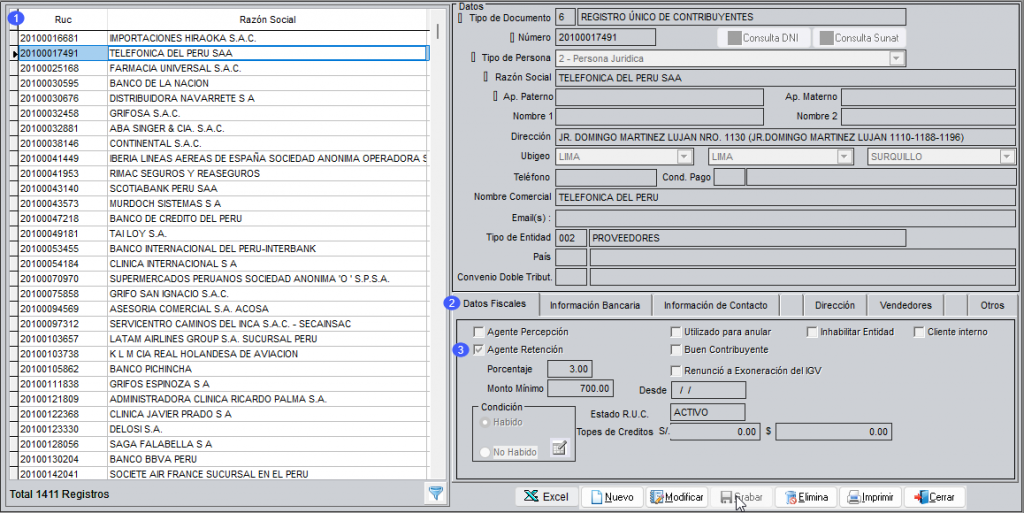
Task: Check the Buen Contribuyente checkbox
Action: pyautogui.click(x=676, y=349)
